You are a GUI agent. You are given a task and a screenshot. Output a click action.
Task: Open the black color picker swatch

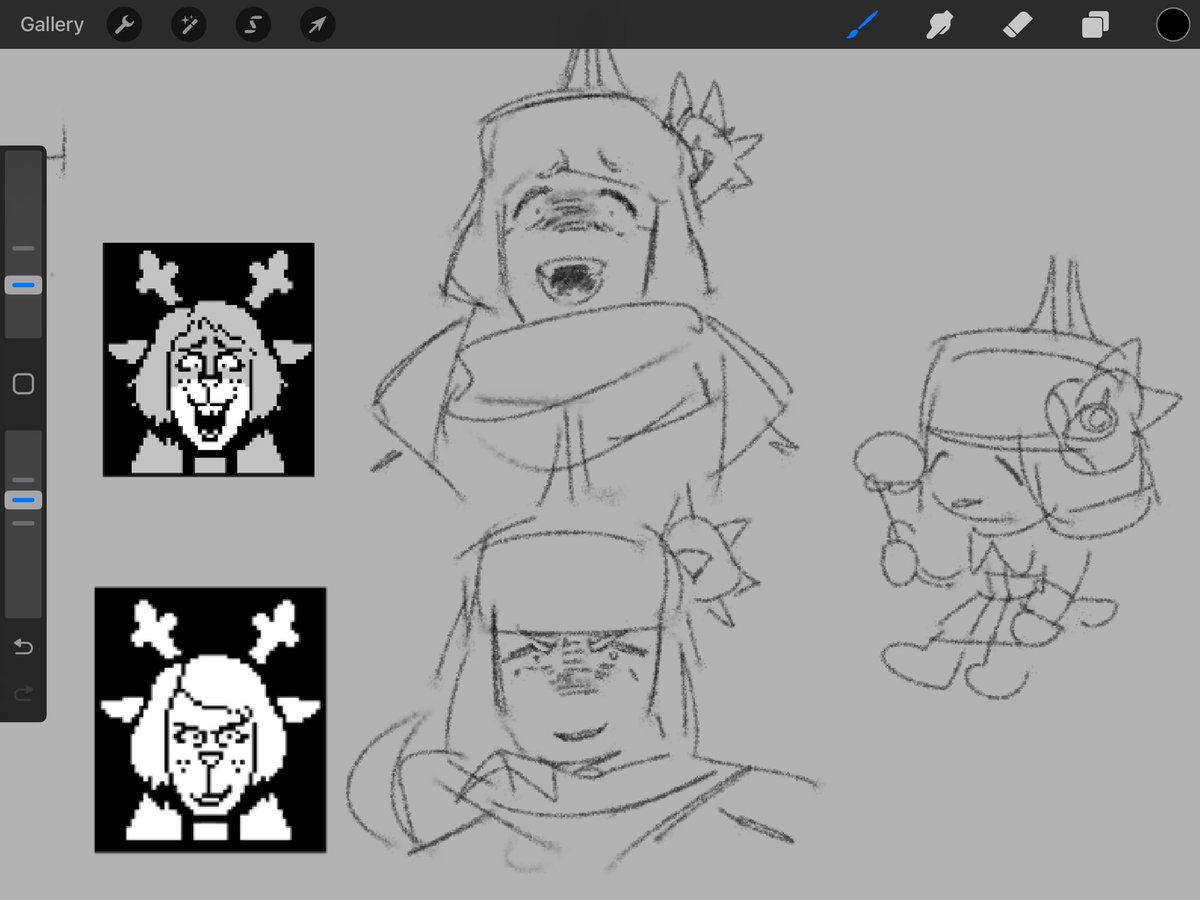1173,25
